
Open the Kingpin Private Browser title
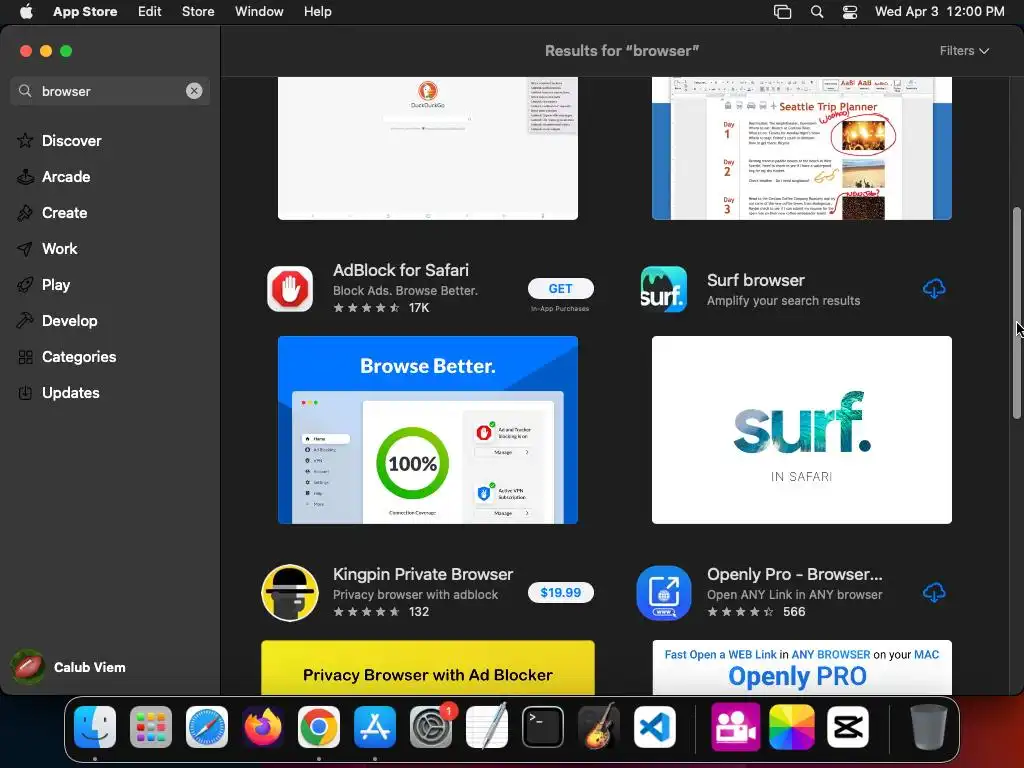click(423, 574)
